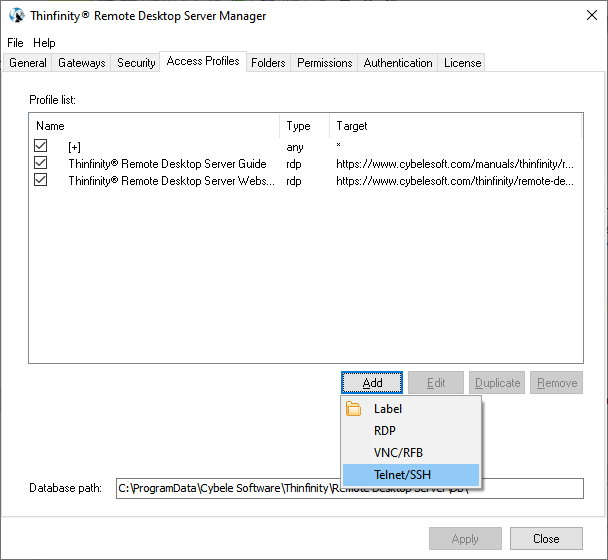Select the Thinfinity Remote Desktop Server Webs... row
The width and height of the screenshot is (608, 560).
pos(171,181)
